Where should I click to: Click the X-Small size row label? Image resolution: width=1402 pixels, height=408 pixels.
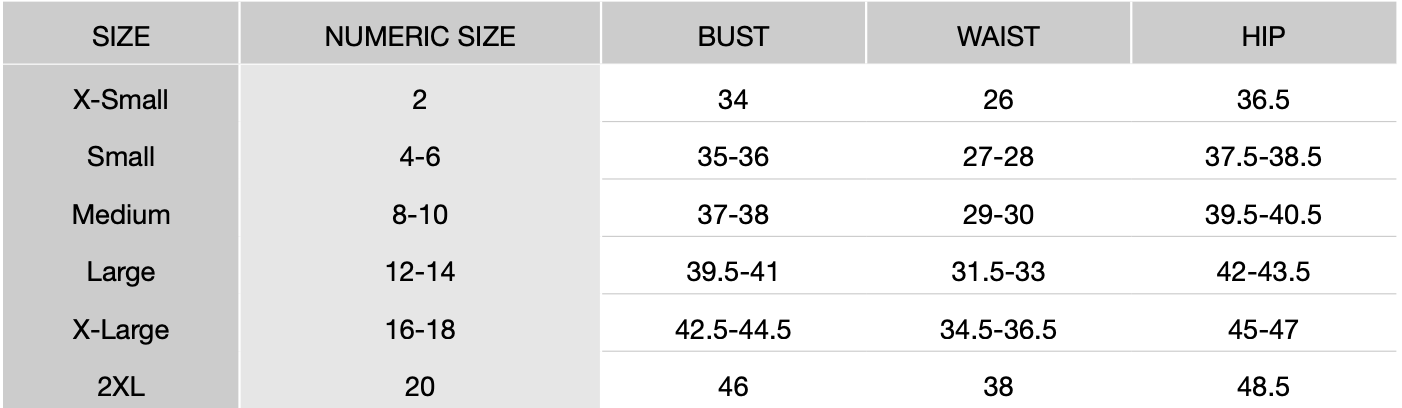click(x=120, y=100)
